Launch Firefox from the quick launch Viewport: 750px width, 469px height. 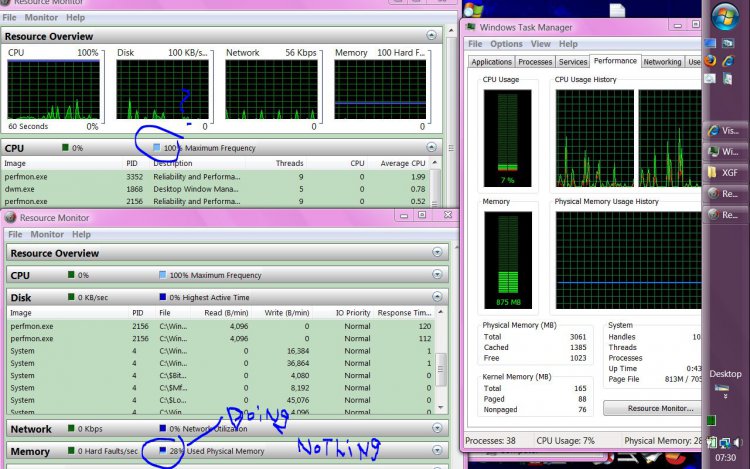[x=710, y=61]
